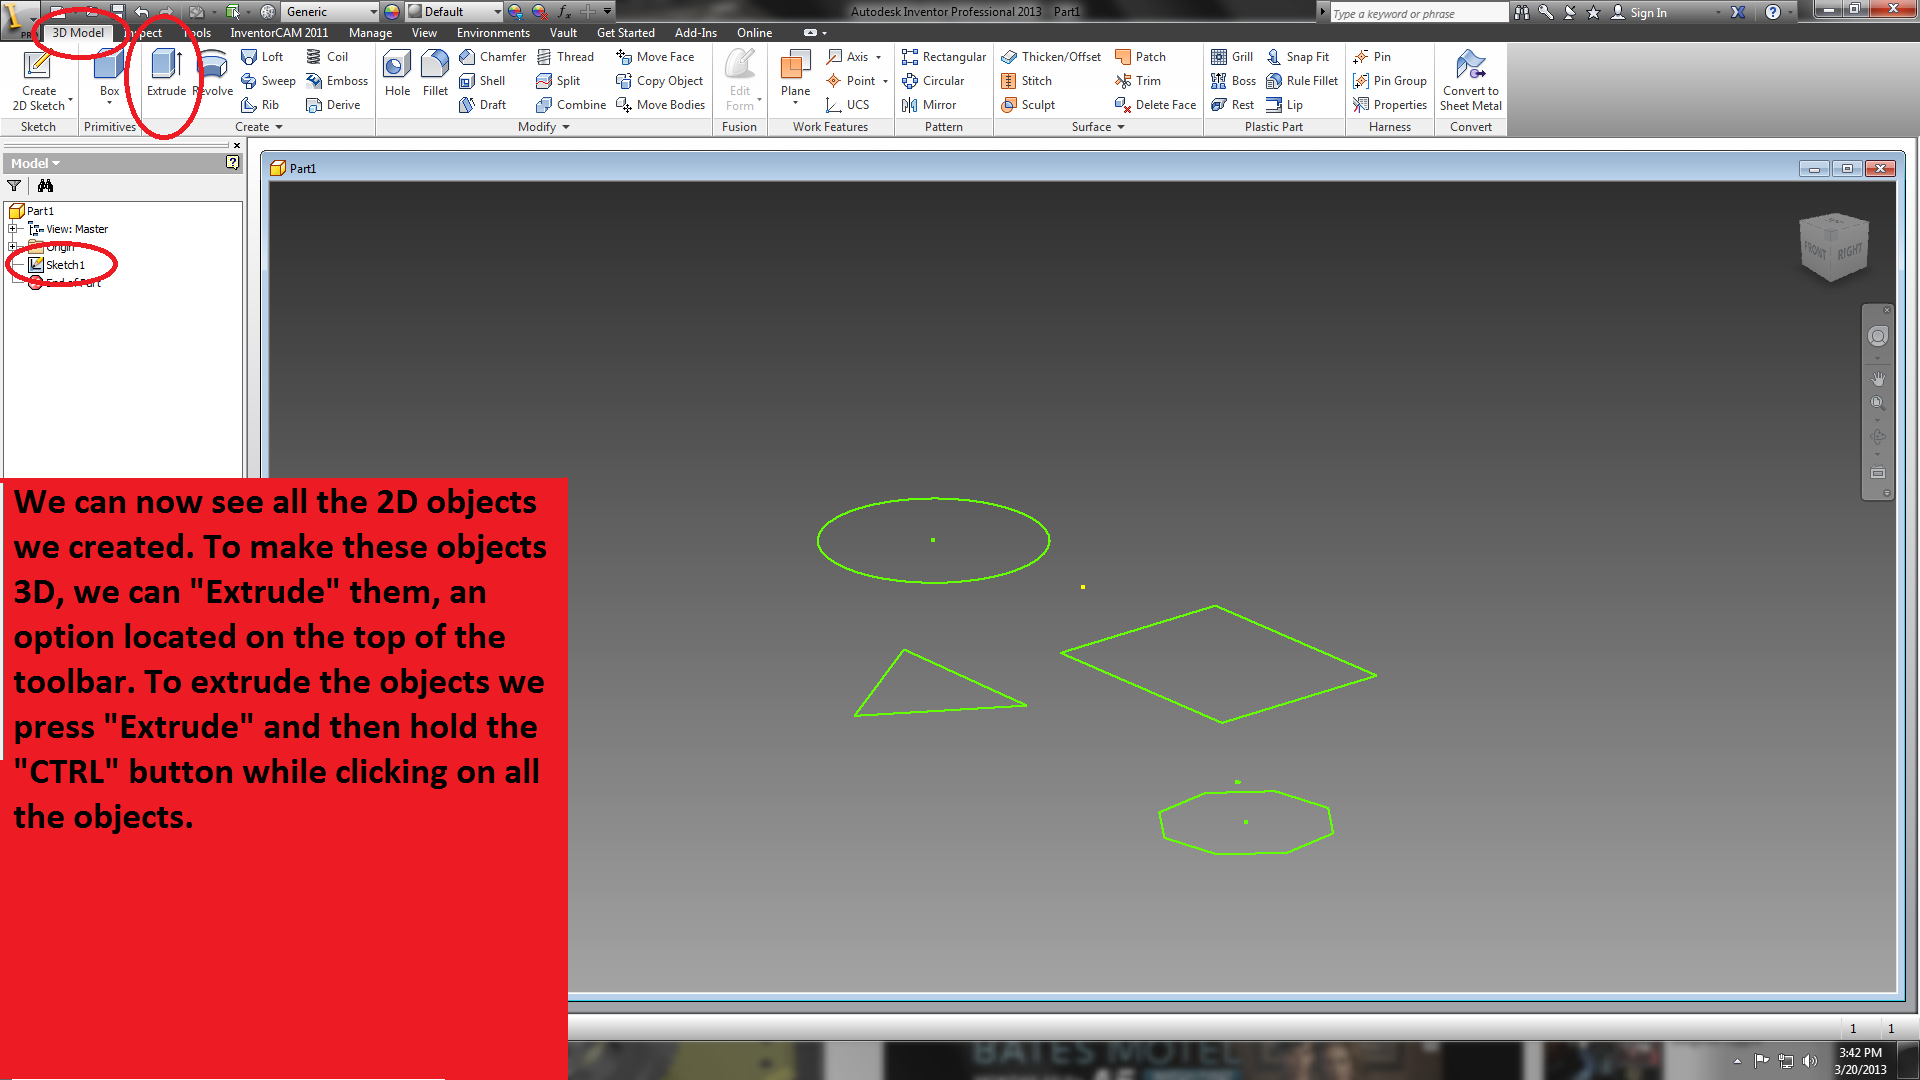Select the Loft tool
The image size is (1920, 1080).
(x=263, y=57)
